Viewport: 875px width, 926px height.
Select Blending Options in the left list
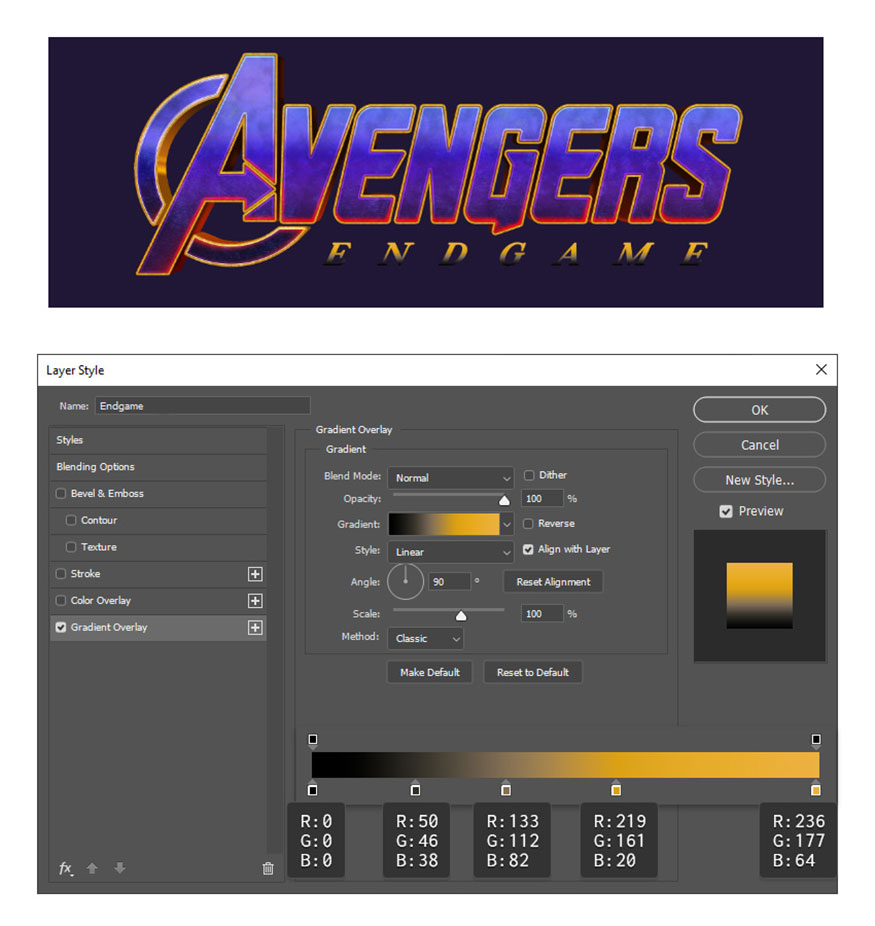pos(96,467)
